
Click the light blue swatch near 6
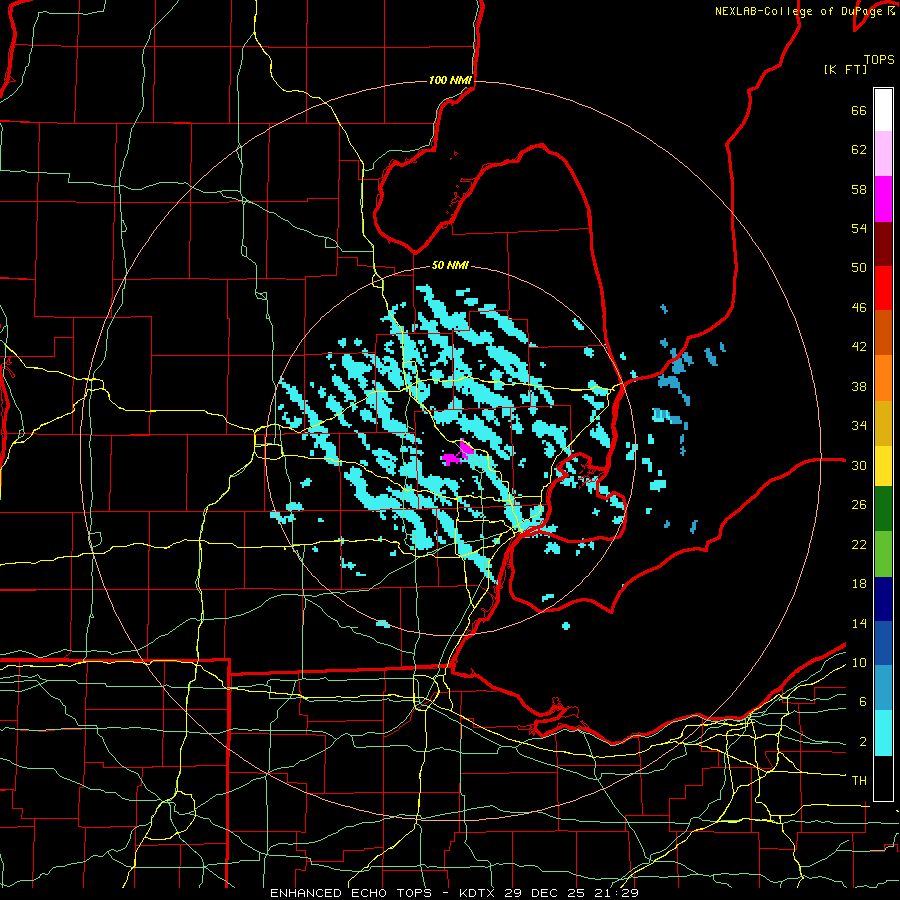(x=883, y=688)
